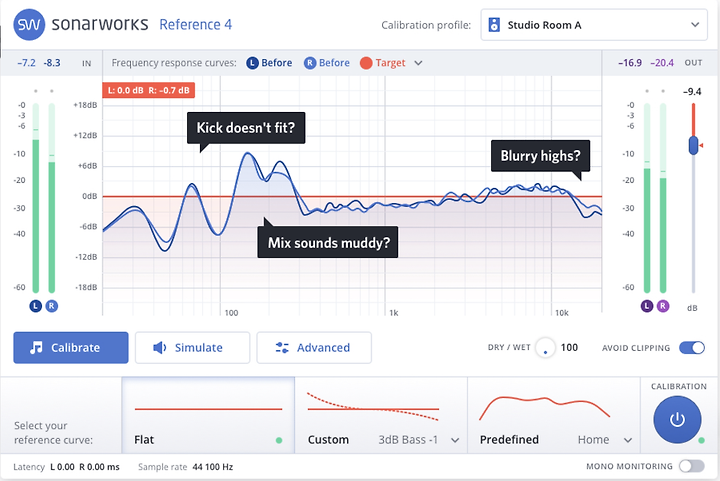
Task: Click the input R channel badge
Action: pos(51,306)
